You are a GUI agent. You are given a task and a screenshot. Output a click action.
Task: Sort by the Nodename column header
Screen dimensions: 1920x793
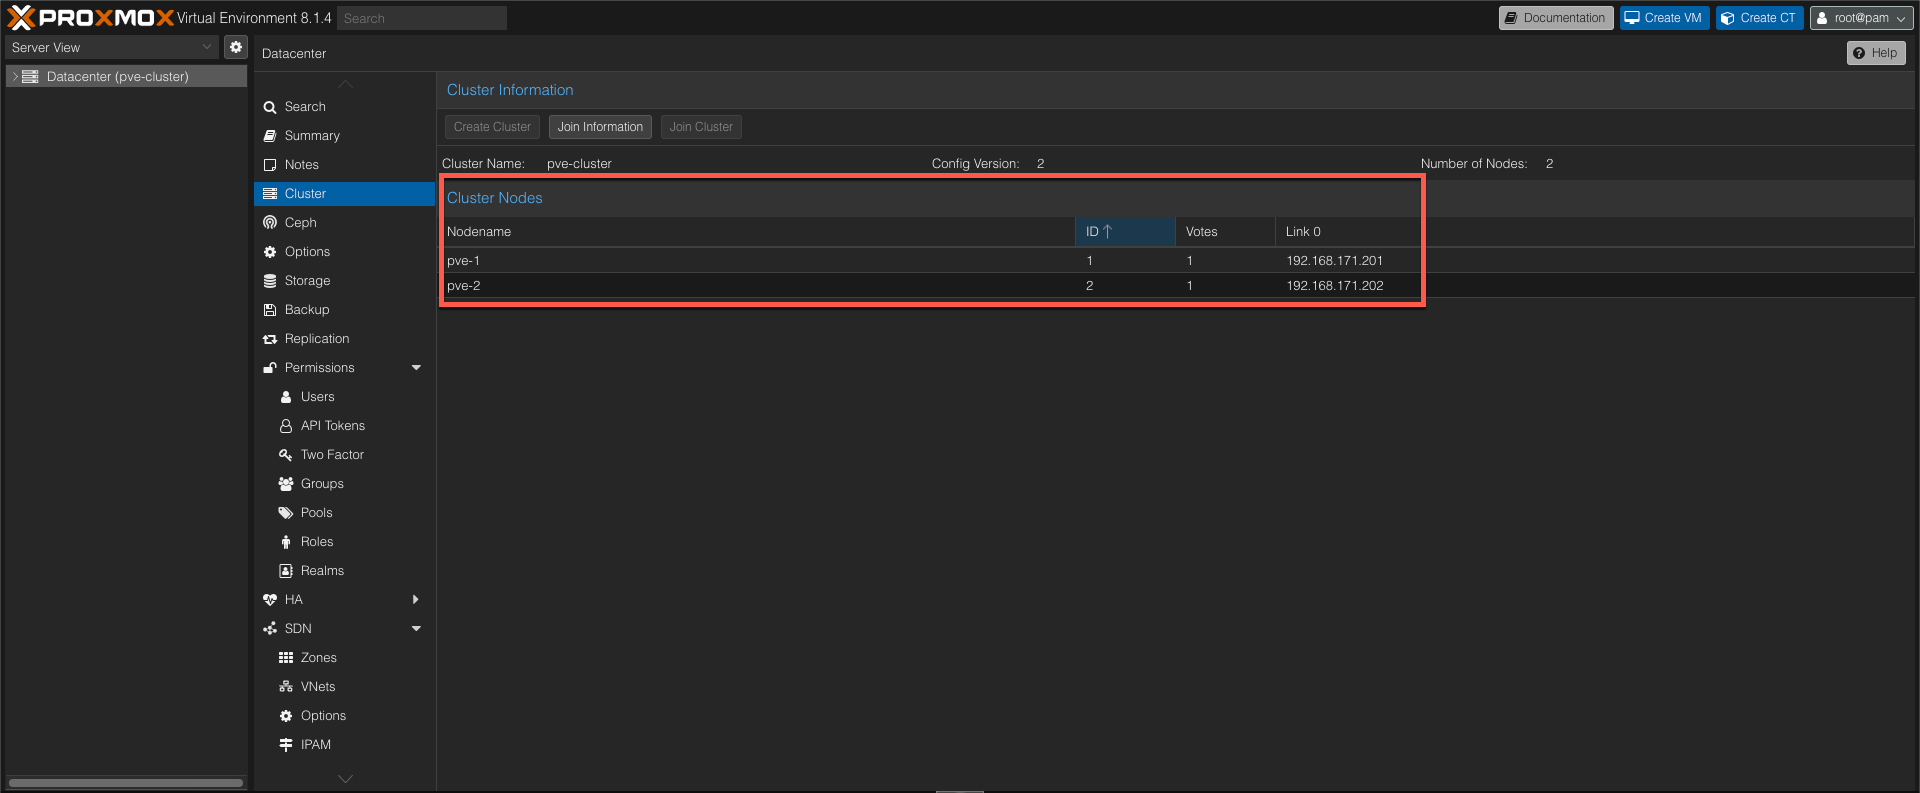click(x=759, y=232)
